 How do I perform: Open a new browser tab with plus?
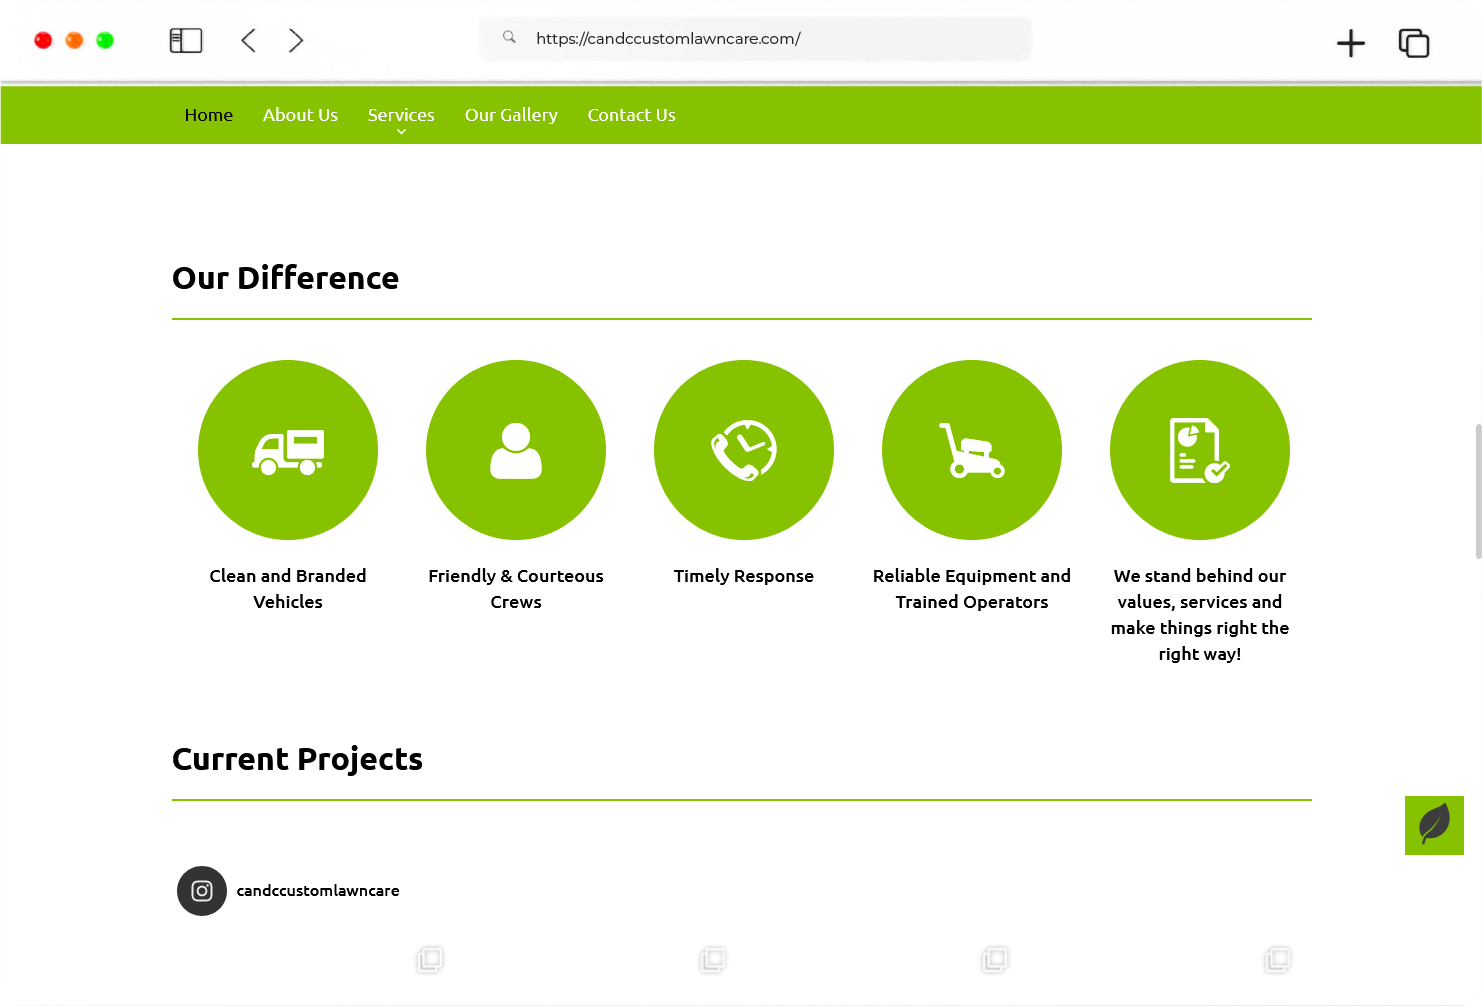(1351, 43)
